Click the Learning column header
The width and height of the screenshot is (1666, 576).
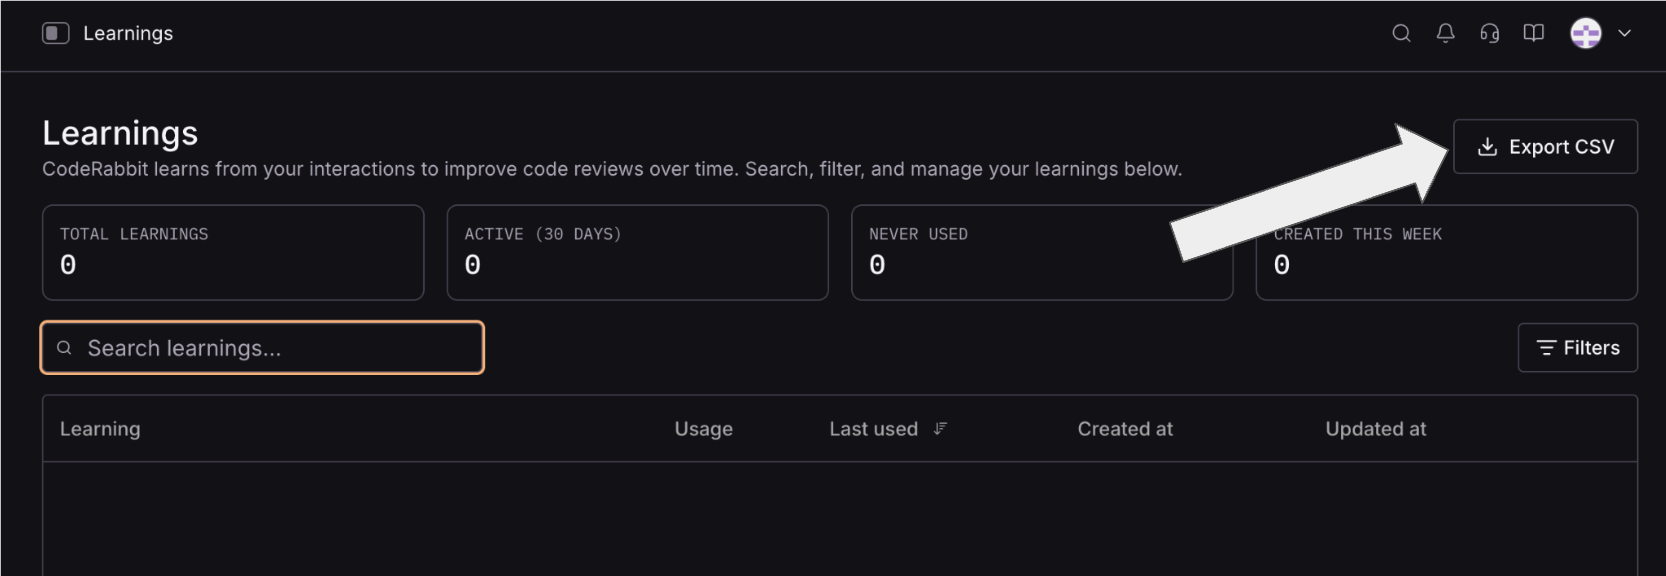pyautogui.click(x=100, y=429)
